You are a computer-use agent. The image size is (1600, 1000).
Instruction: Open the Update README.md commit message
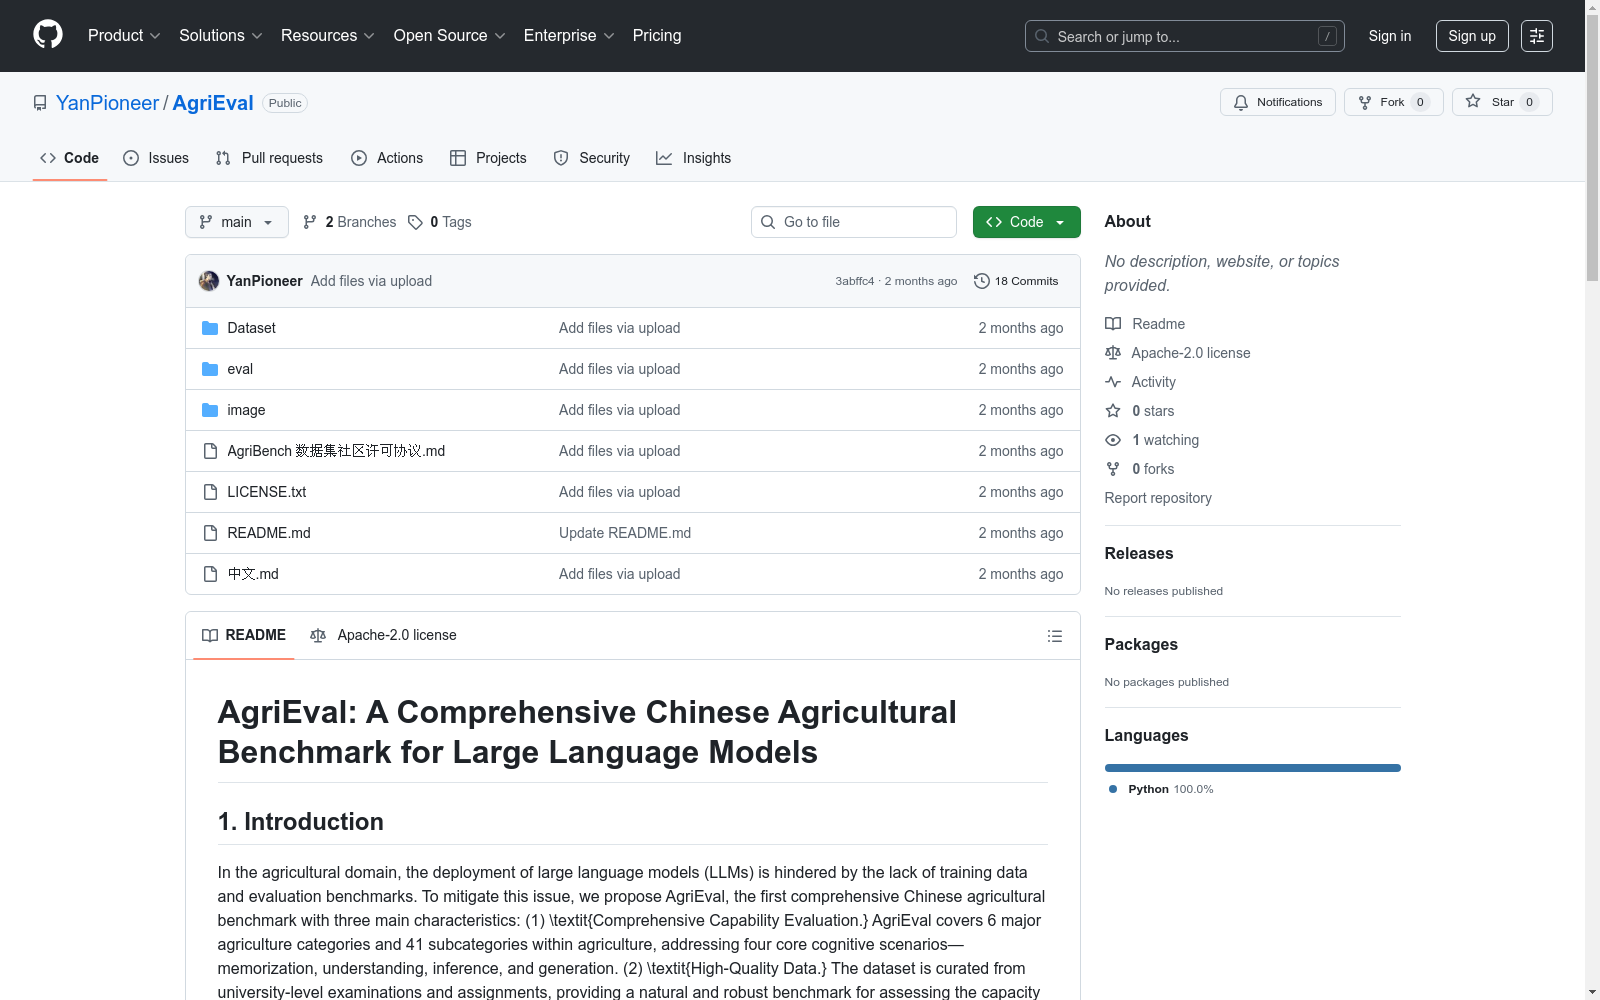pyautogui.click(x=625, y=533)
